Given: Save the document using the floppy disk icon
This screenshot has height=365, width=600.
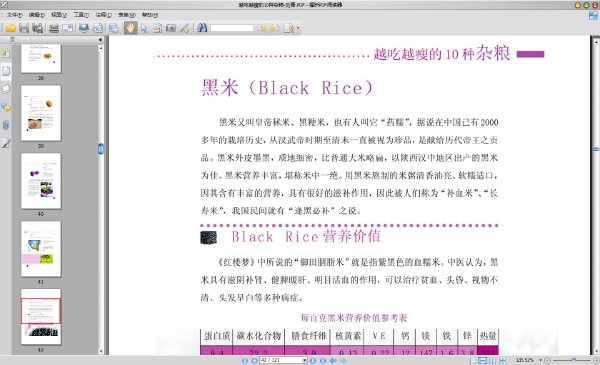Looking at the screenshot, I should pyautogui.click(x=24, y=28).
